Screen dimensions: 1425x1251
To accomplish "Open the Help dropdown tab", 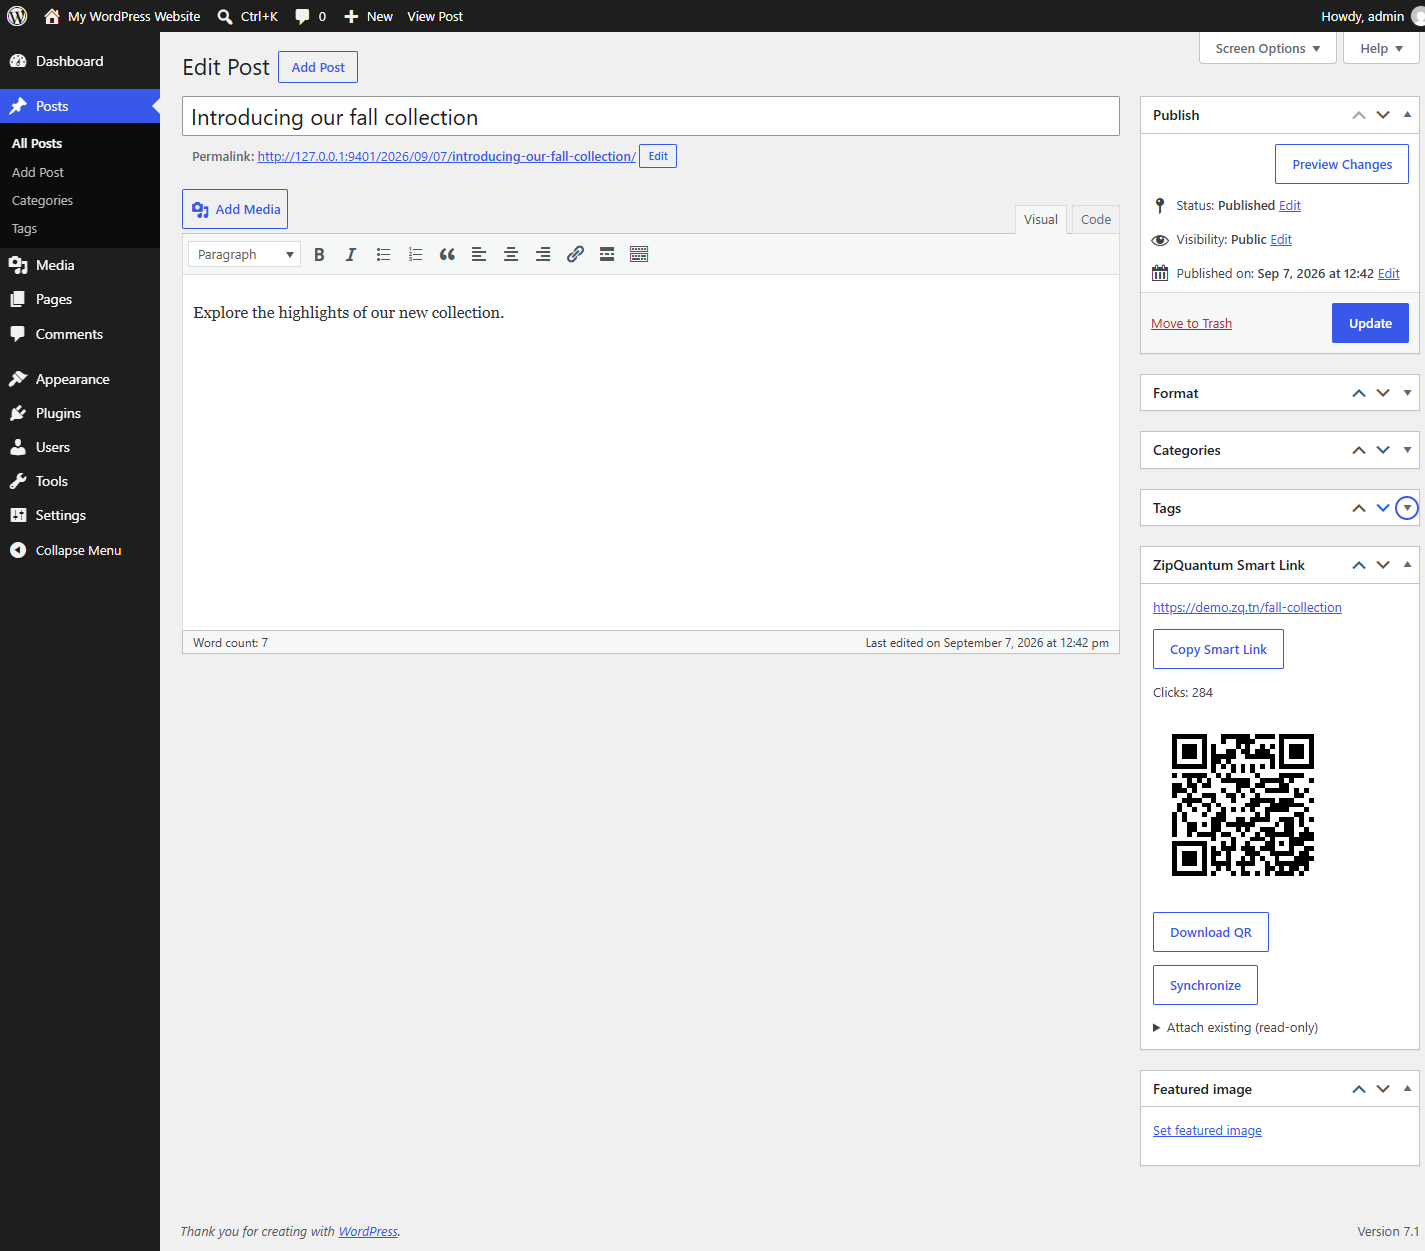I will 1381,48.
